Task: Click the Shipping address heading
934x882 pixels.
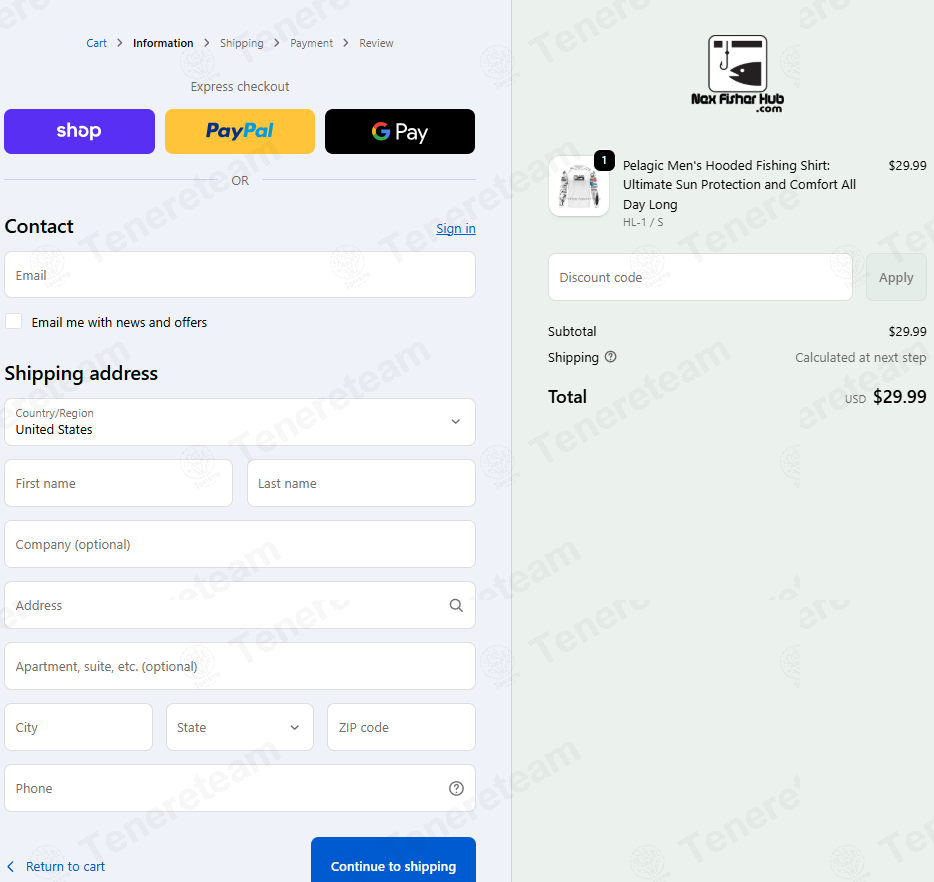Action: 81,373
